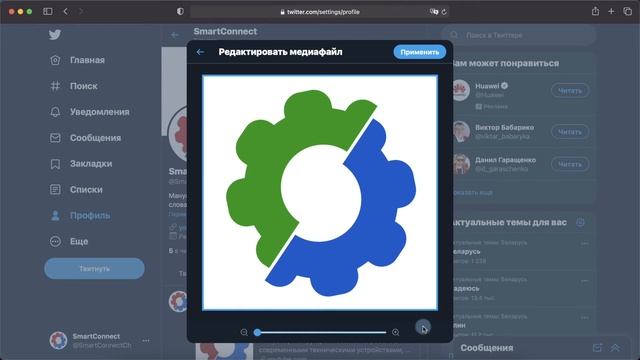
Task: Show Safari tab overview
Action: pyautogui.click(x=627, y=11)
